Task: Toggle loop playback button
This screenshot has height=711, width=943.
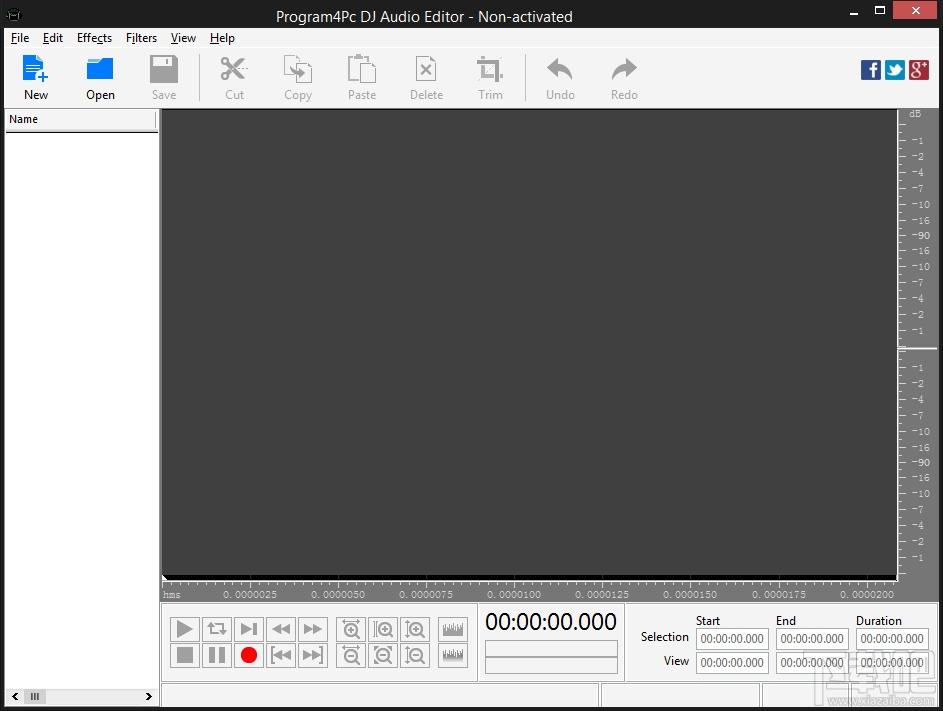Action: tap(217, 629)
